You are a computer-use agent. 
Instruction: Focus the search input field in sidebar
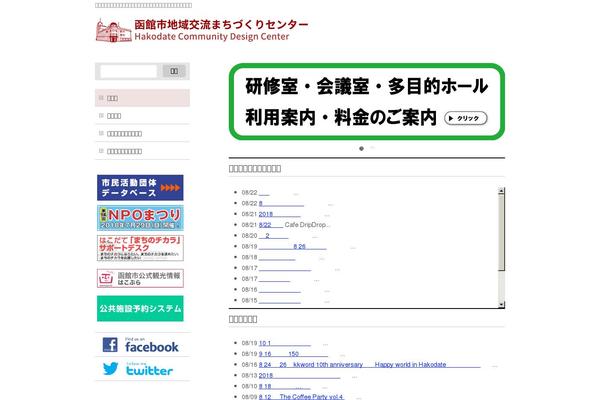pos(129,71)
